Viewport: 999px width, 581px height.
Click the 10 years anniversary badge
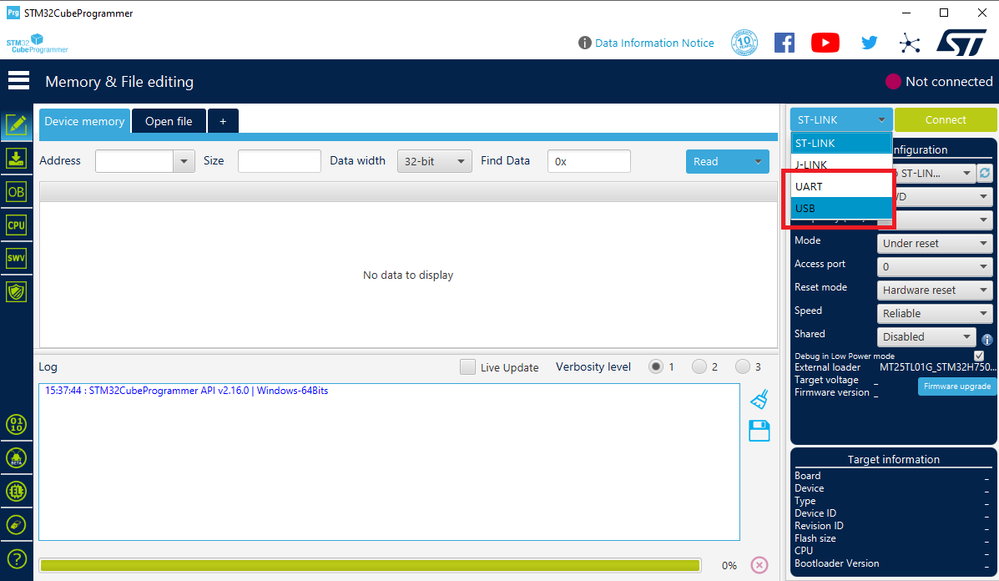point(744,43)
